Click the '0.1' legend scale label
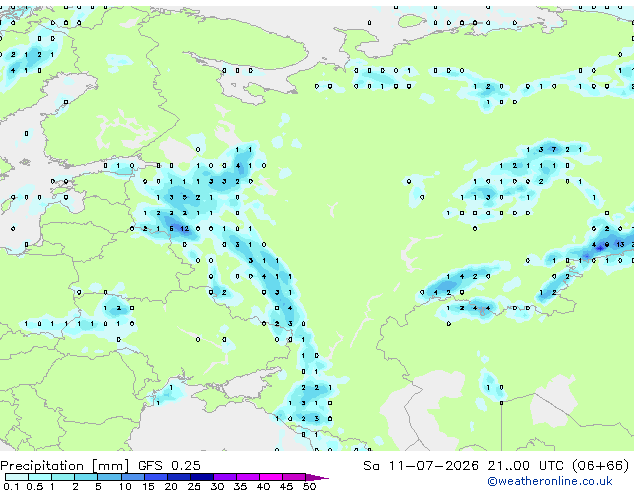Image resolution: width=634 pixels, height=490 pixels. click(x=11, y=486)
